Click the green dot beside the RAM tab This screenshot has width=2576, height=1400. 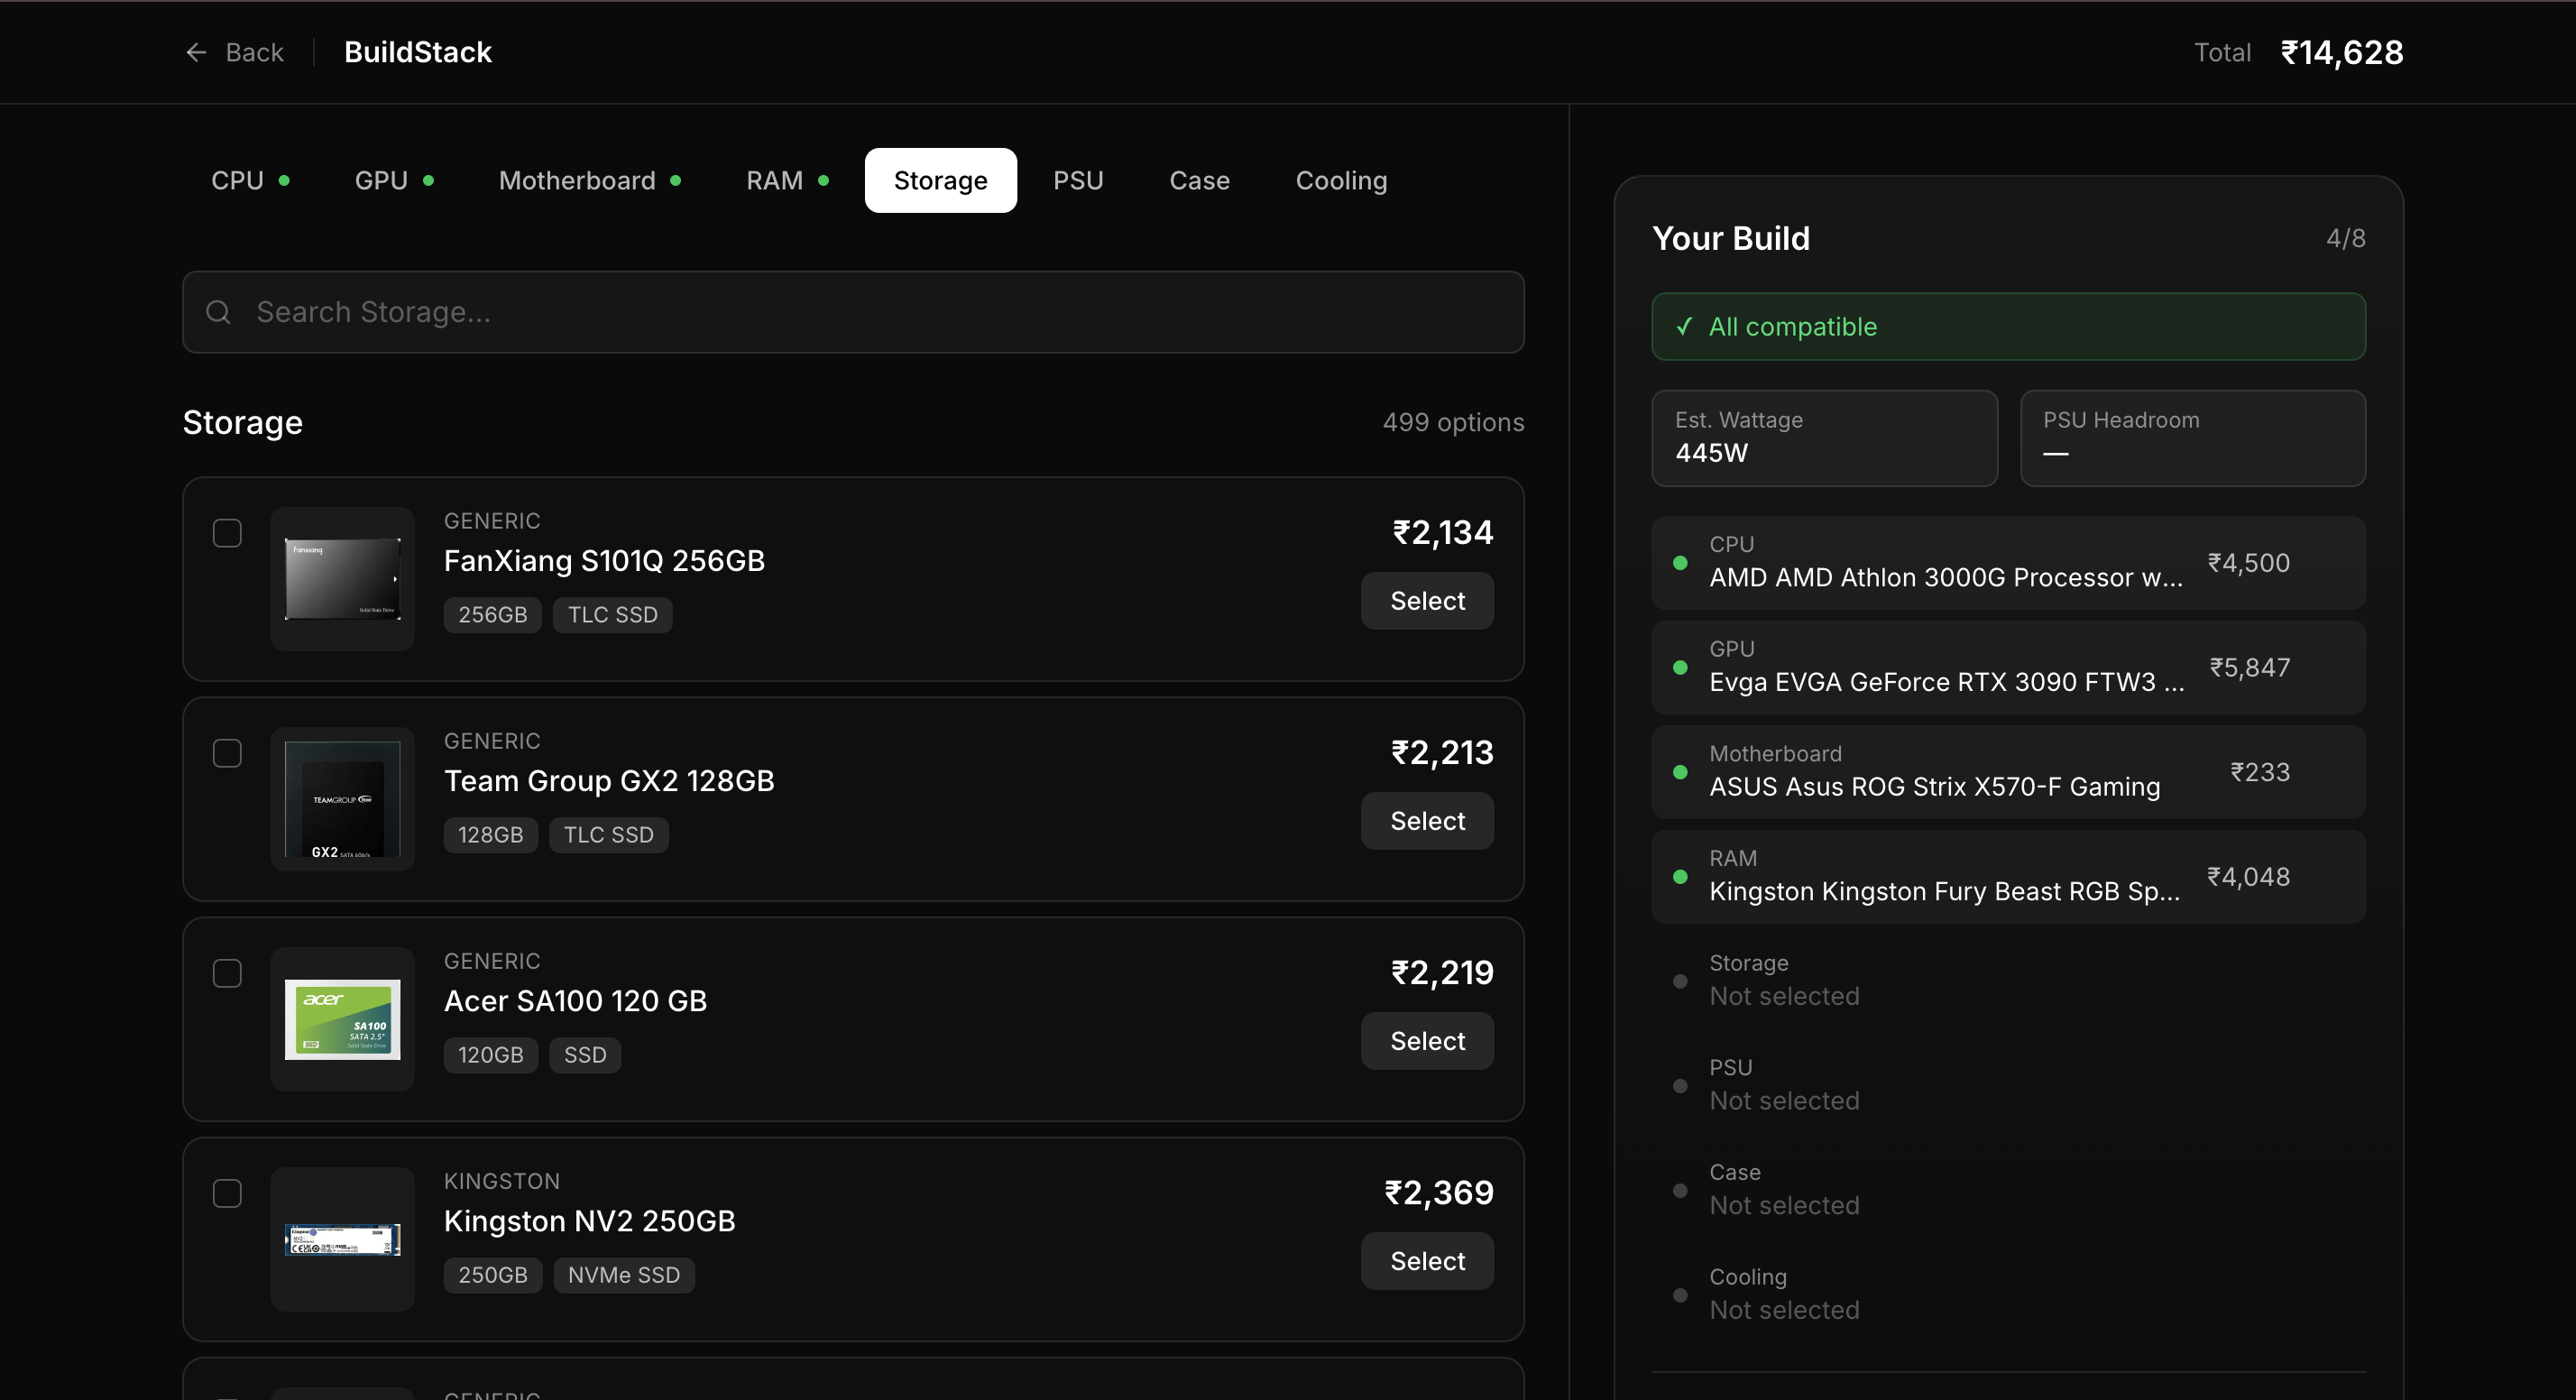[823, 180]
